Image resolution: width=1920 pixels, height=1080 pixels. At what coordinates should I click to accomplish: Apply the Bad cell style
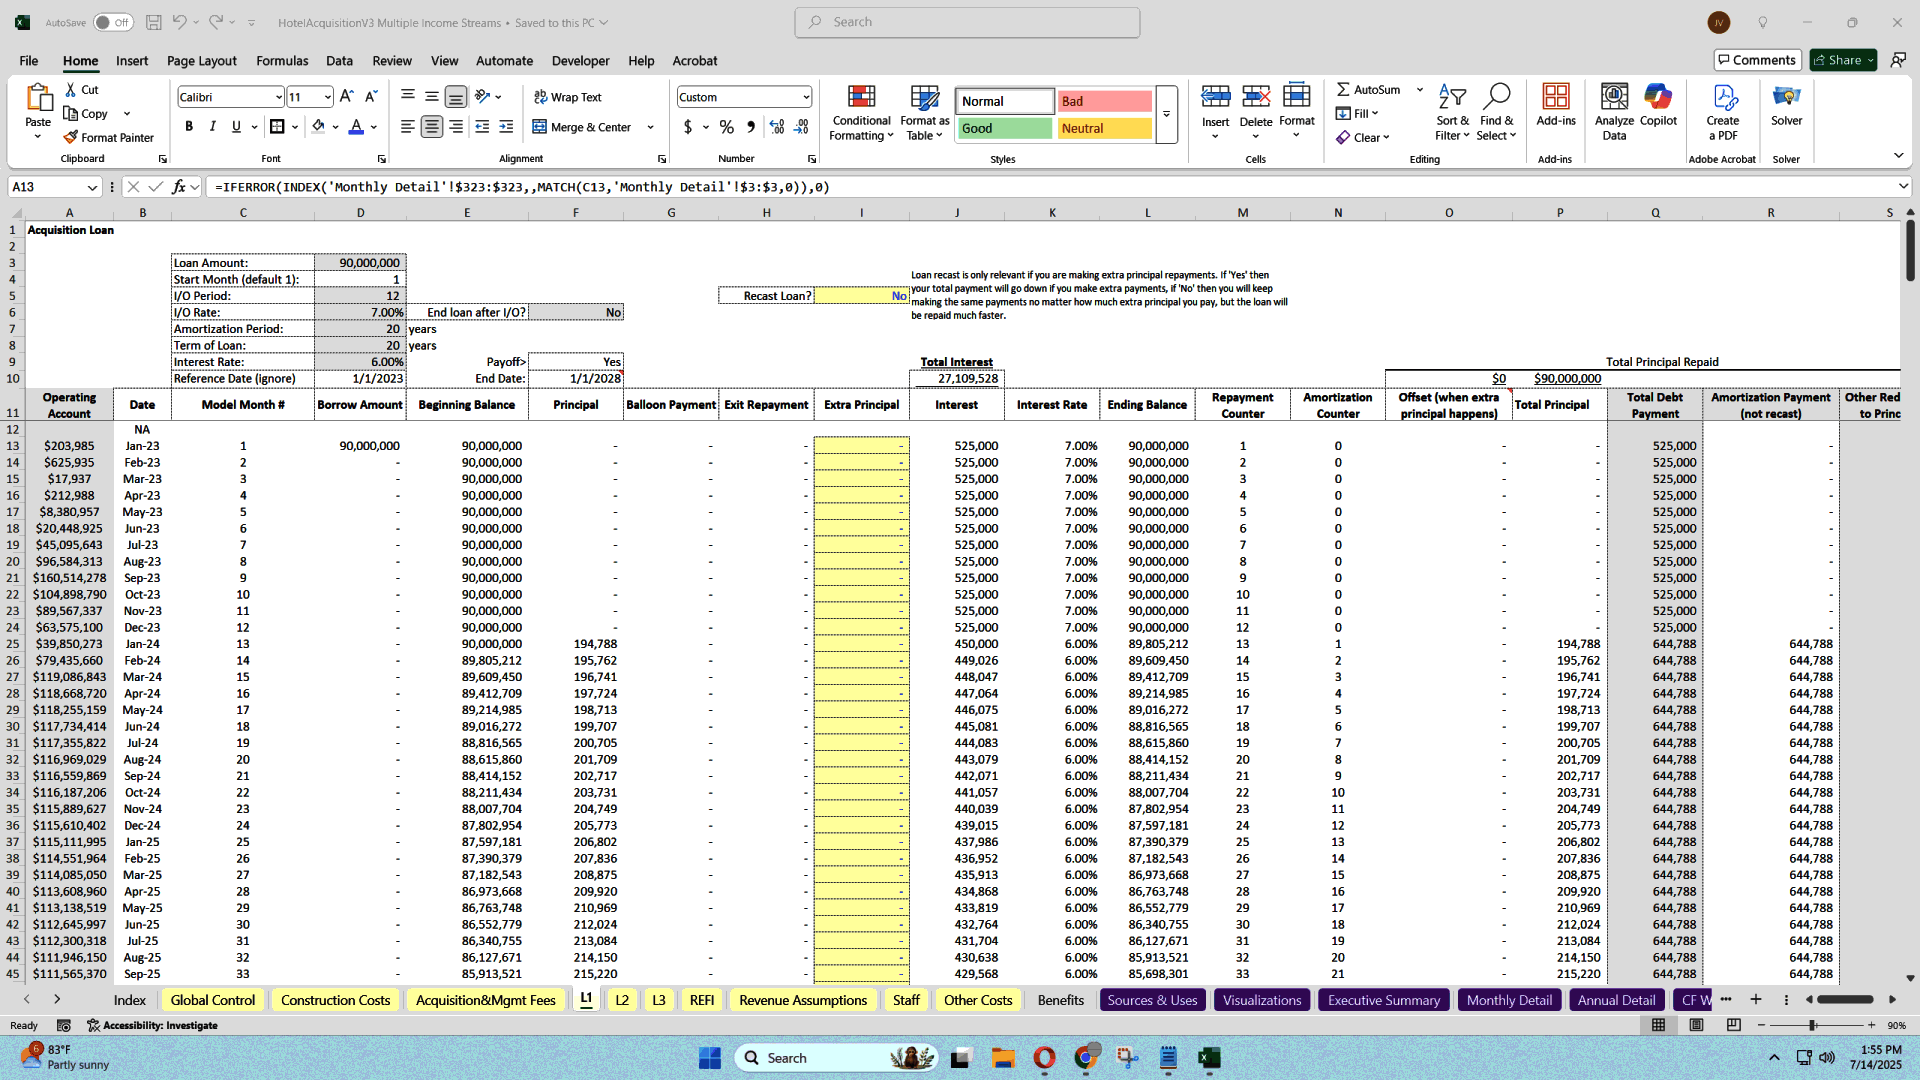(1104, 101)
